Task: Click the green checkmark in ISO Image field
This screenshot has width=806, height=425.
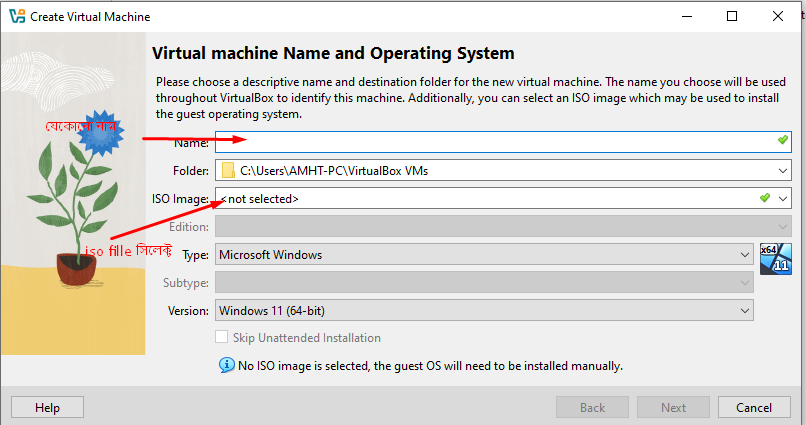Action: coord(764,199)
